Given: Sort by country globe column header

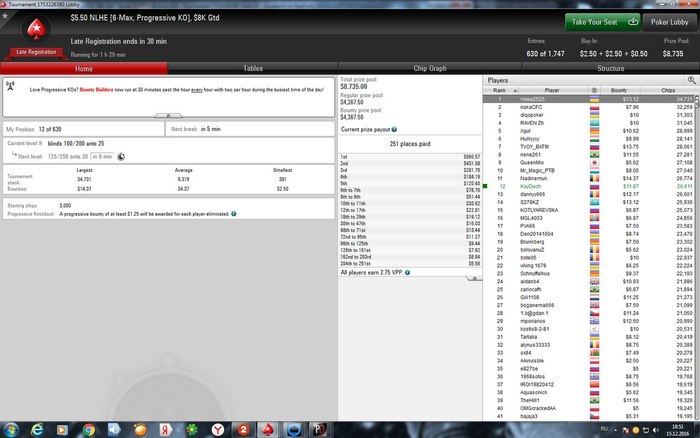Looking at the screenshot, I should click(594, 90).
